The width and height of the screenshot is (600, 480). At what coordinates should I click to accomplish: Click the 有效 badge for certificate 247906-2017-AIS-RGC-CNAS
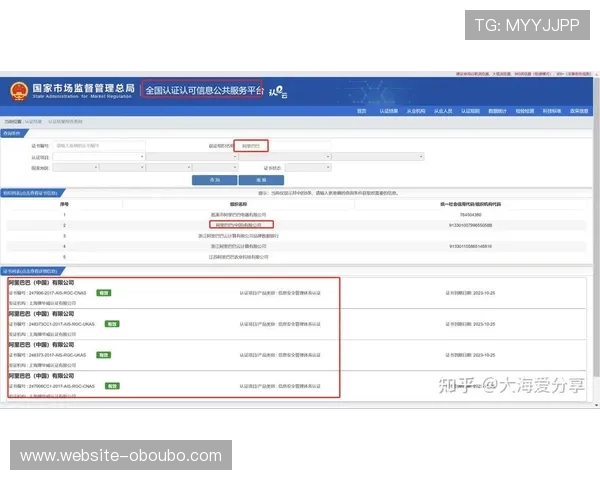point(104,293)
